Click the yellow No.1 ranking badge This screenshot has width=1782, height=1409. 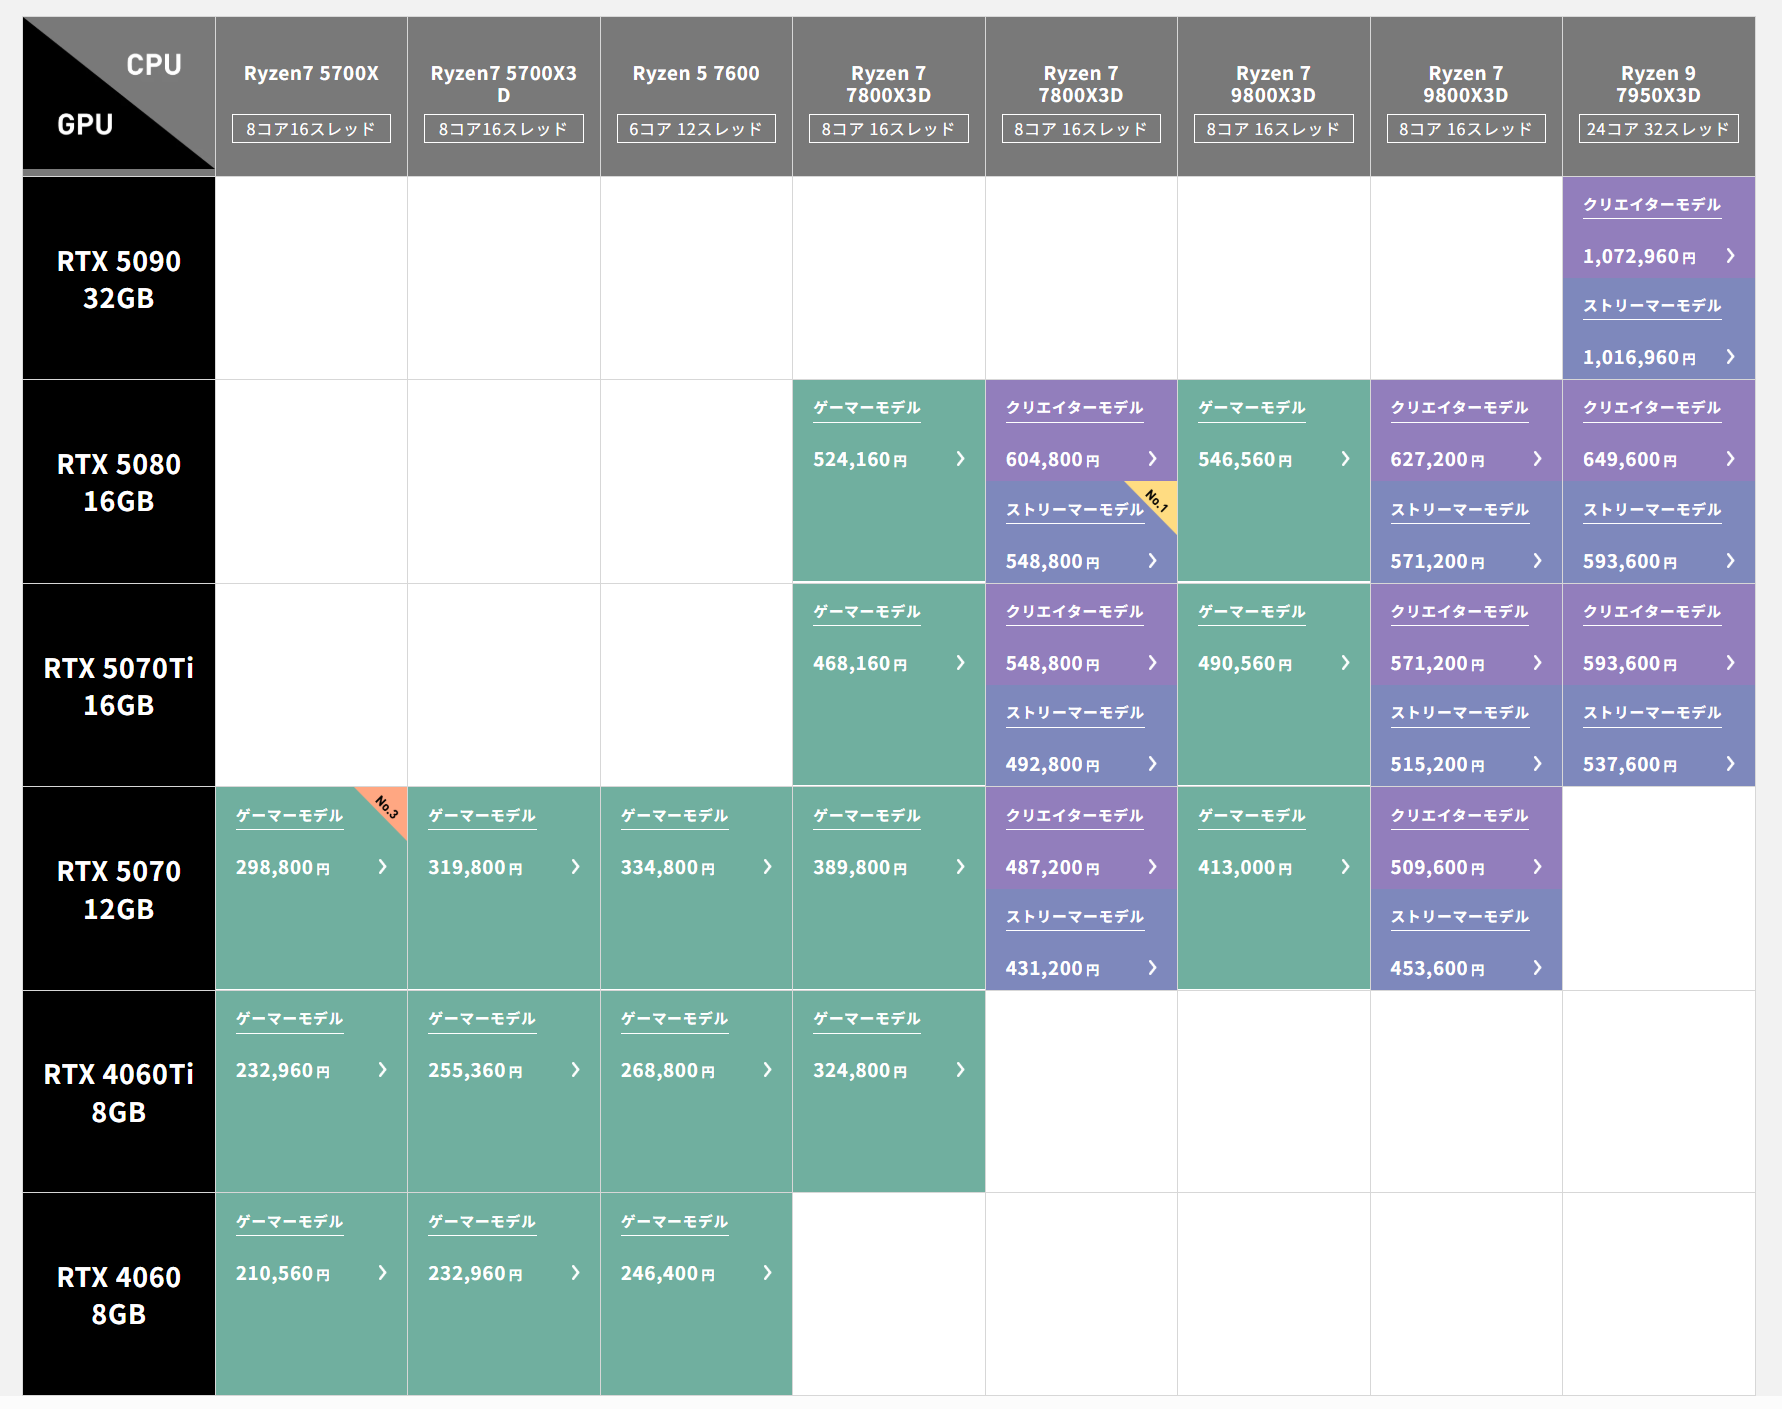(x=1158, y=500)
